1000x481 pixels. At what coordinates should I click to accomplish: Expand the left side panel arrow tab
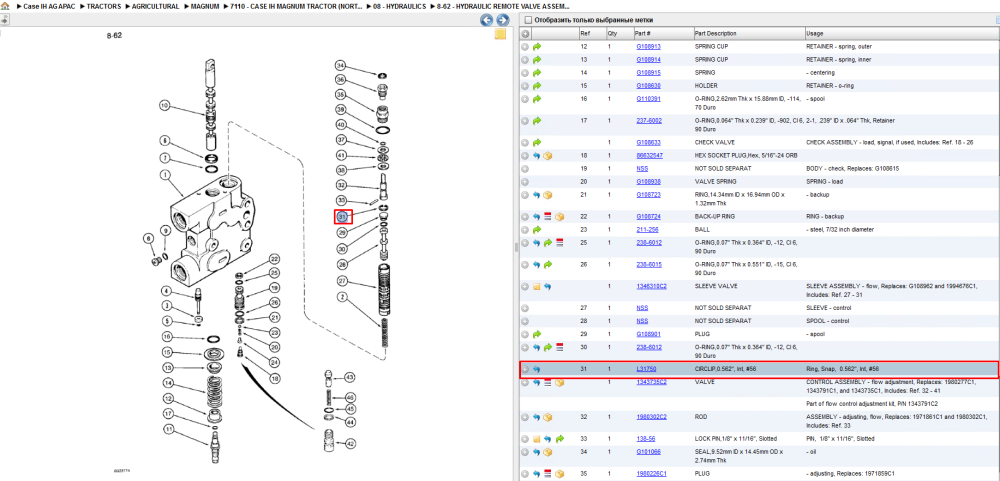click(4, 20)
